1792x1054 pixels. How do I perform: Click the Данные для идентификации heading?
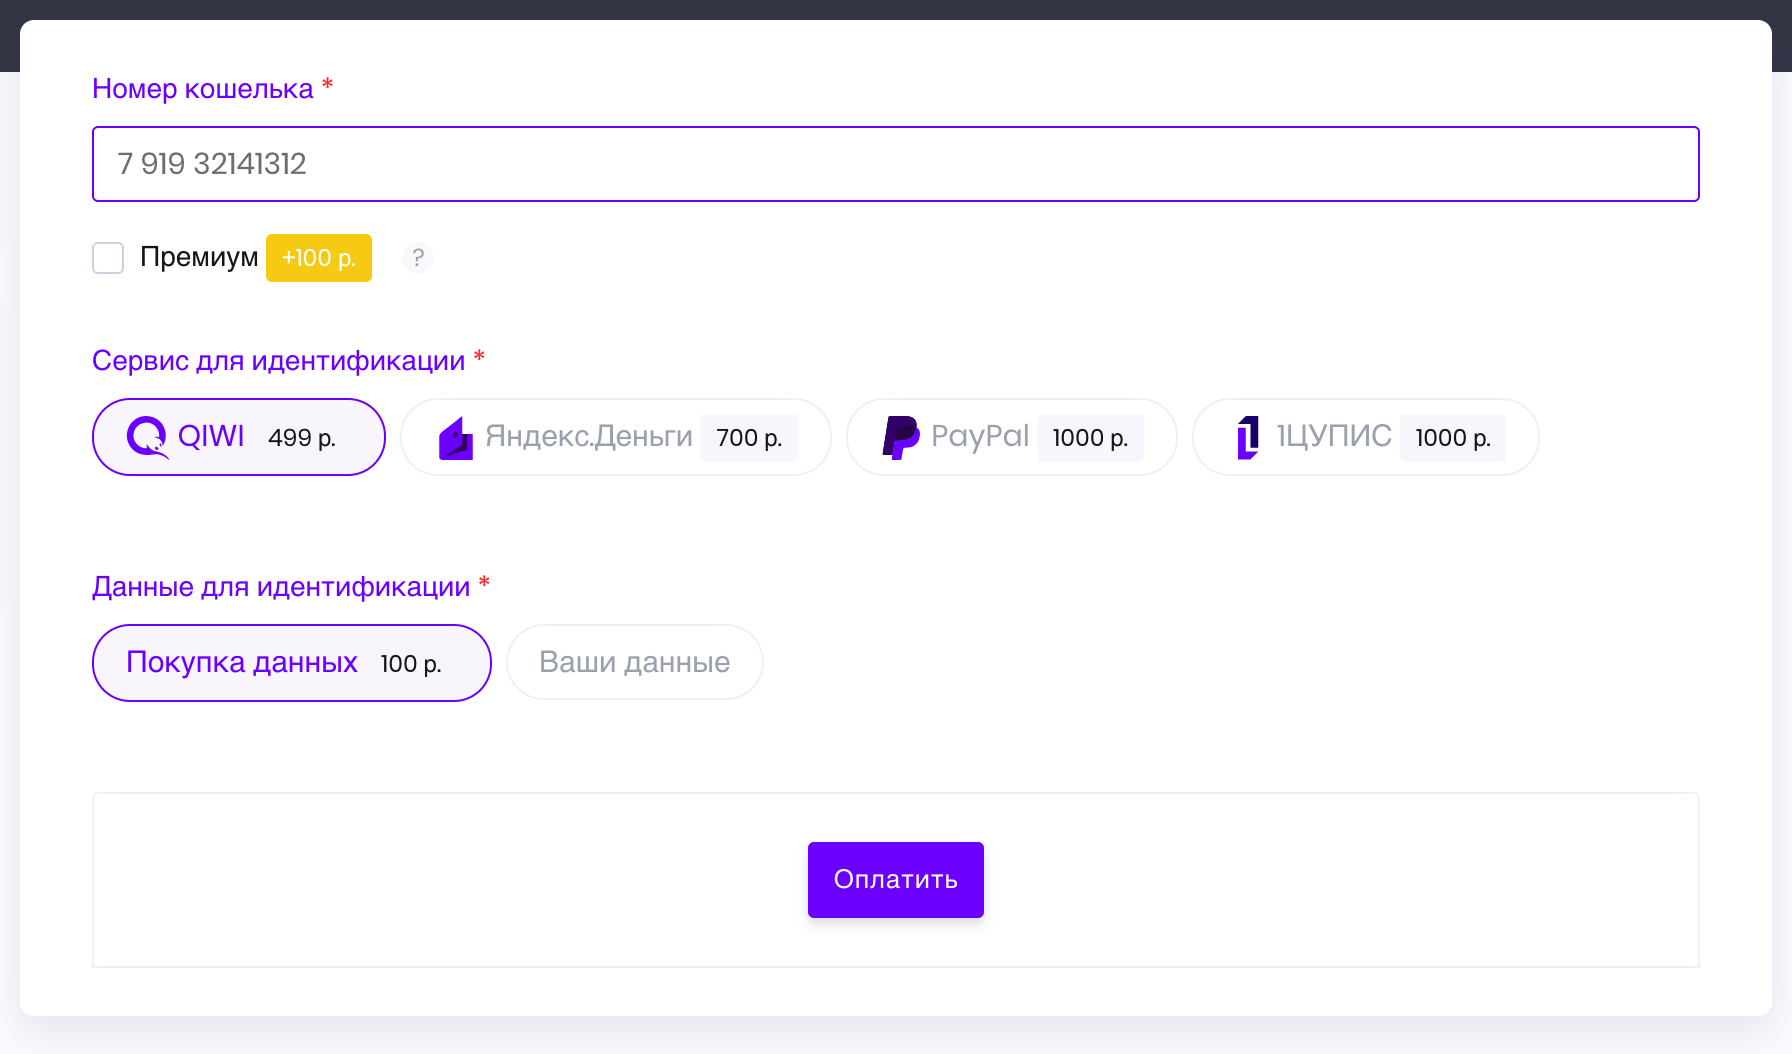coord(281,587)
